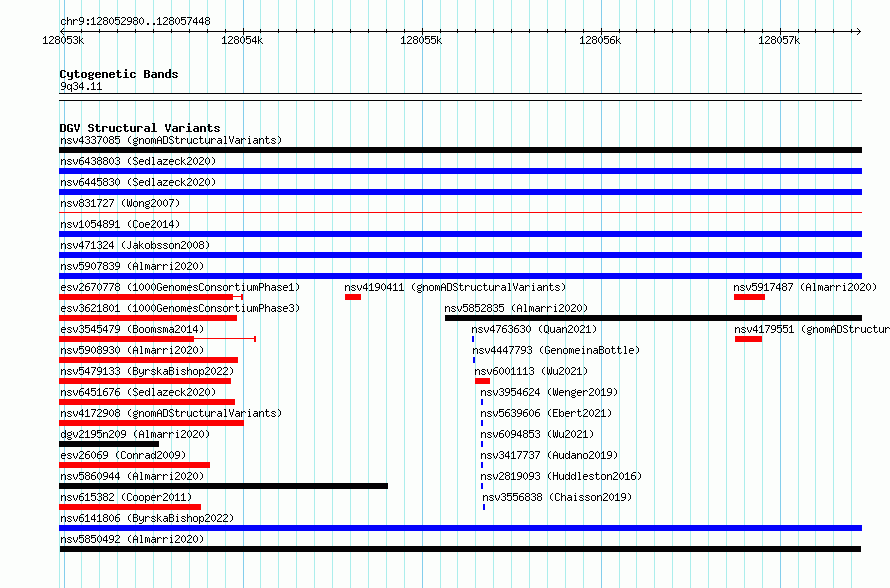Select the nsv3417737 (Audano2019) label
Screen dimensions: 890x588
(549, 455)
